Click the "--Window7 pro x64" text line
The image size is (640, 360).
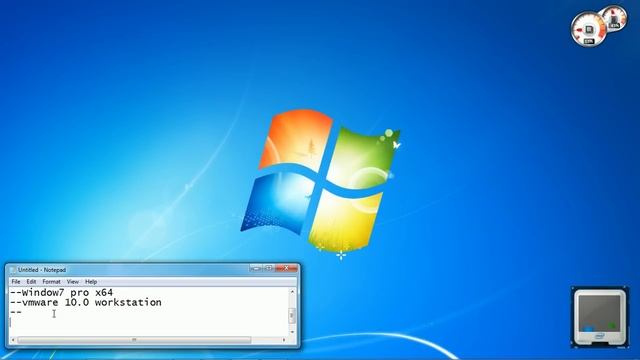point(62,293)
